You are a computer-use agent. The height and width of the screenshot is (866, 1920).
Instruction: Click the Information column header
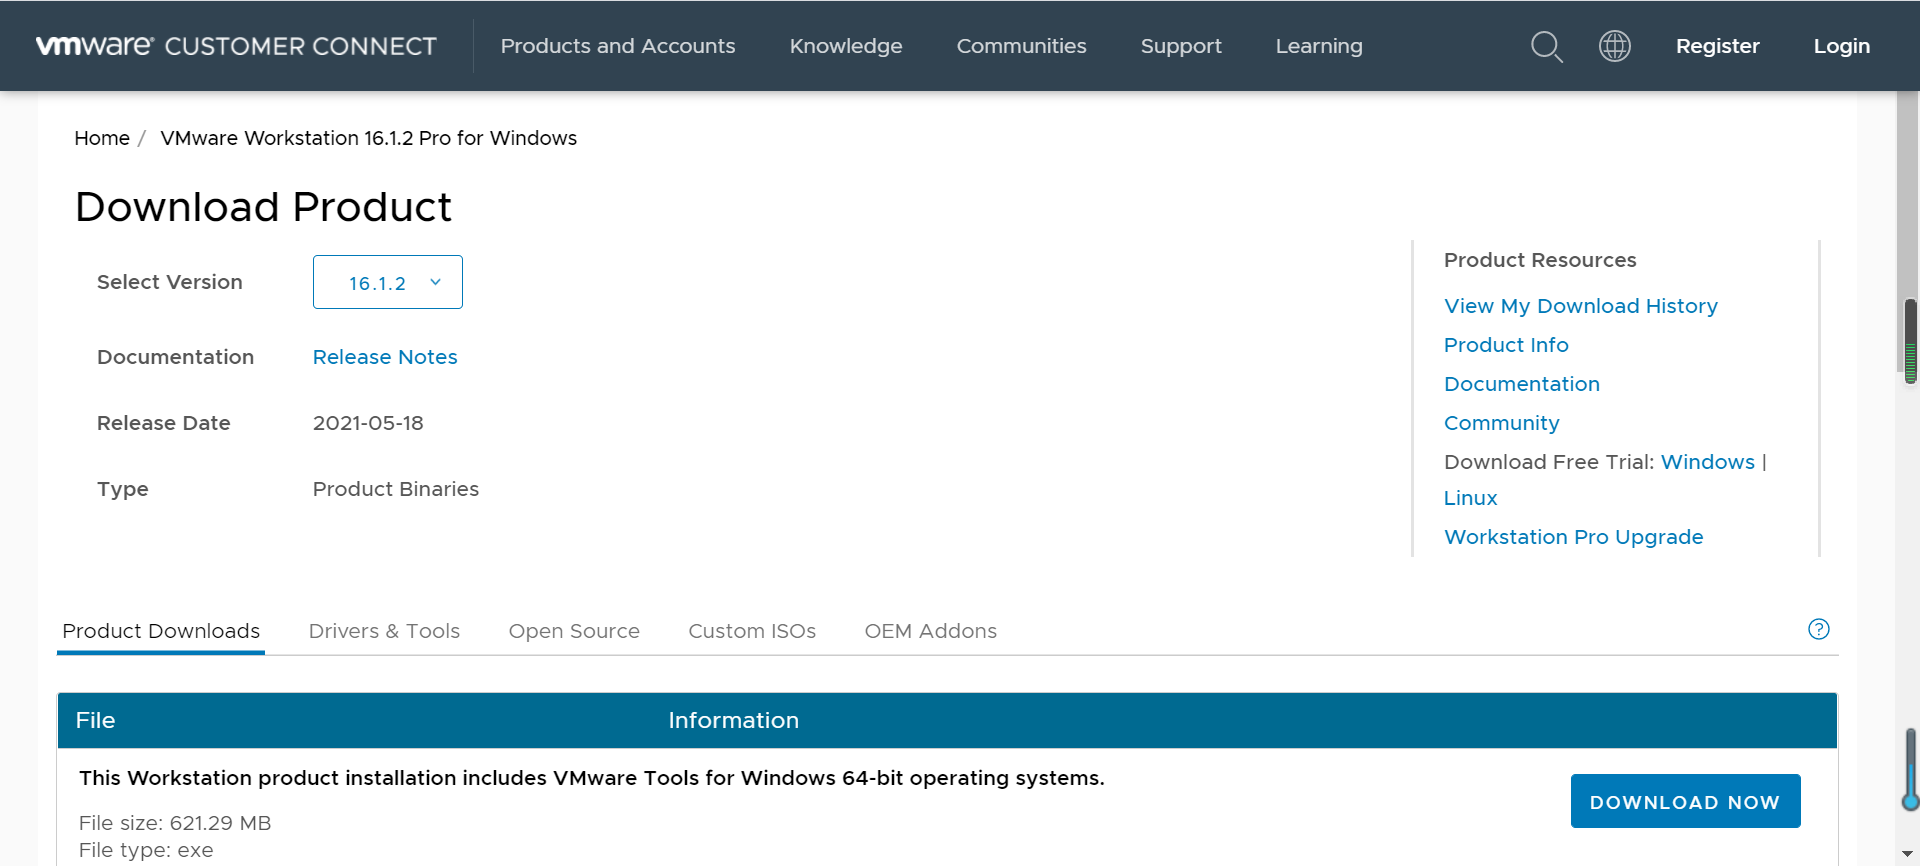coord(733,720)
